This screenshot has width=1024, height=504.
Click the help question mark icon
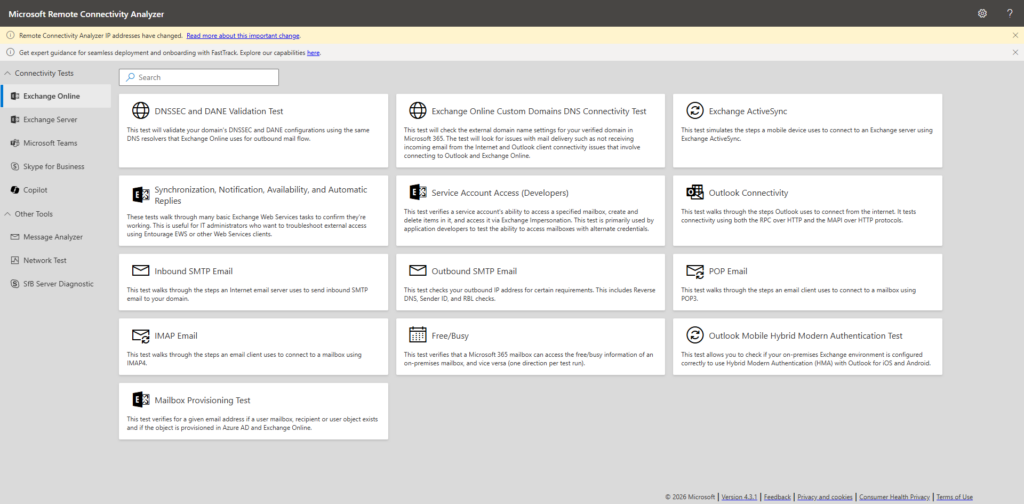1009,13
